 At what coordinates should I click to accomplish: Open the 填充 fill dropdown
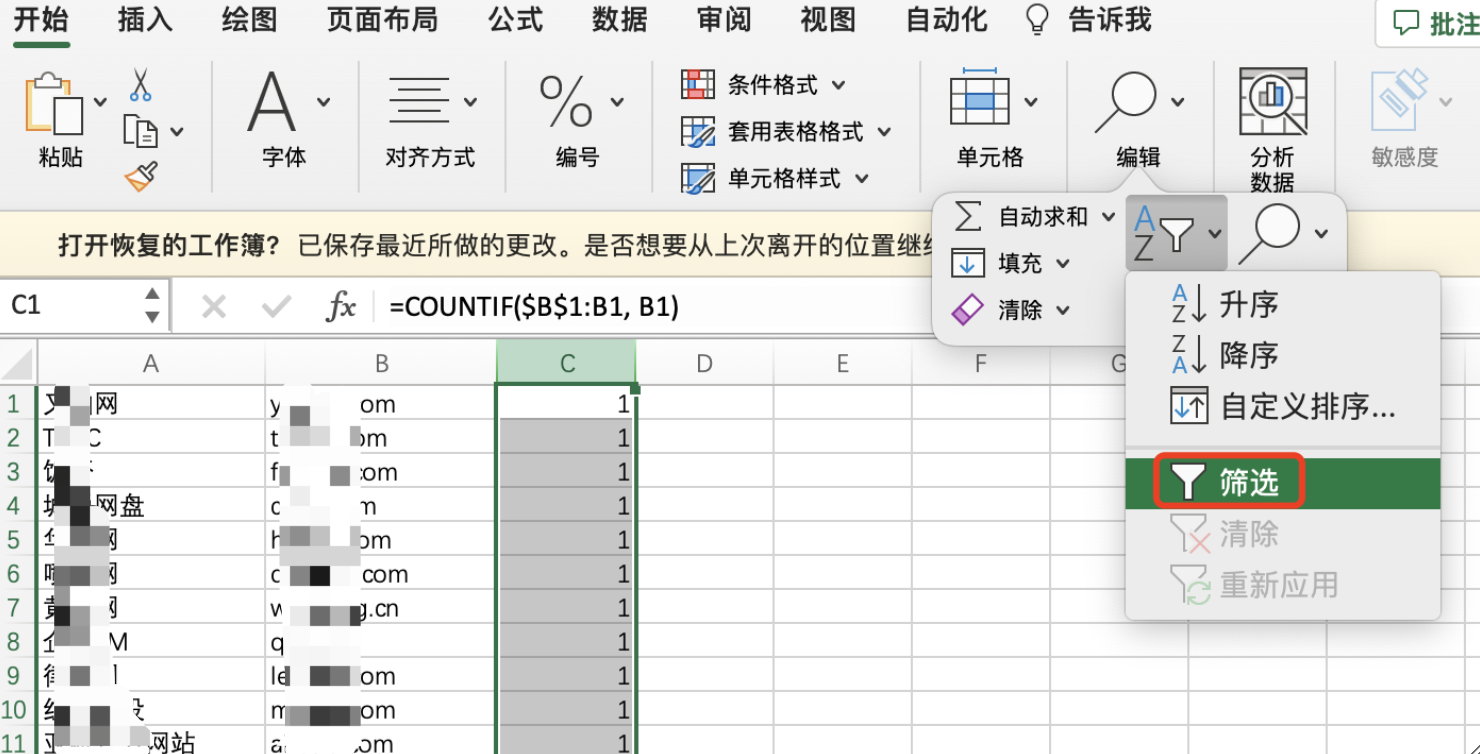[1062, 264]
